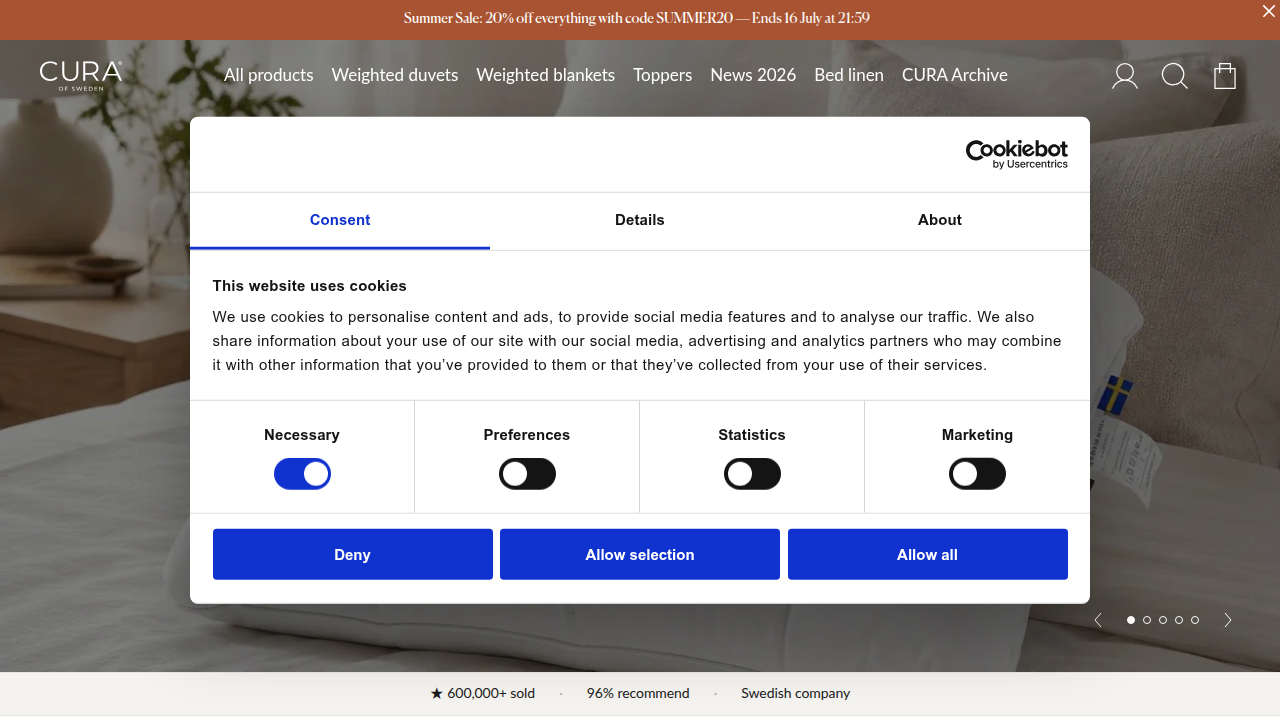Enable the Preferences cookies switch
The width and height of the screenshot is (1280, 720).
pos(527,474)
